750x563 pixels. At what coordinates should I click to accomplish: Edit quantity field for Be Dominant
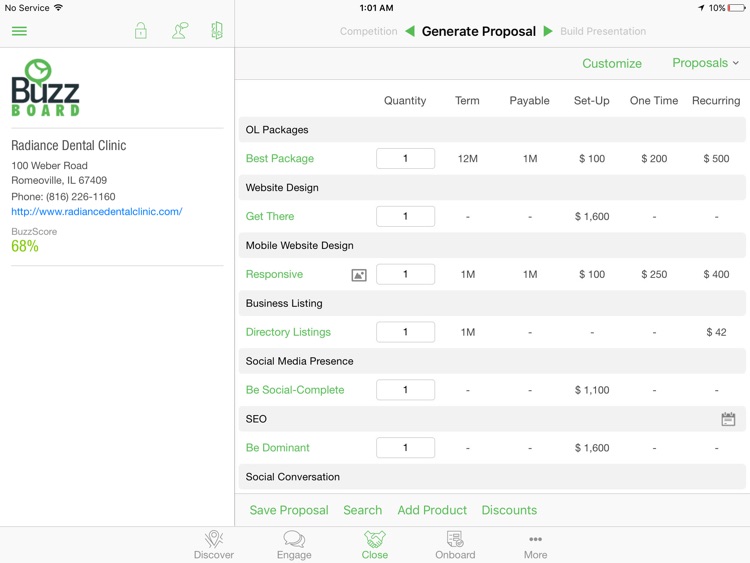(x=406, y=448)
